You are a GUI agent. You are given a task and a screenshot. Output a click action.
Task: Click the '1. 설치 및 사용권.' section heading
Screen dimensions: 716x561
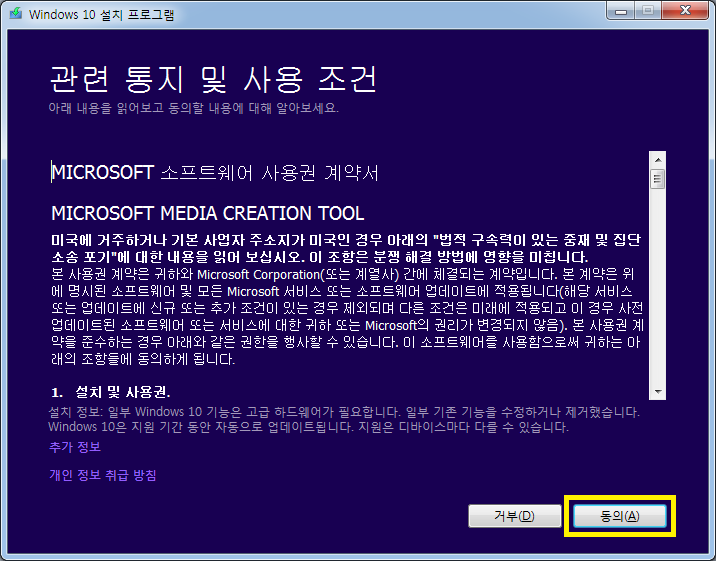coord(111,392)
